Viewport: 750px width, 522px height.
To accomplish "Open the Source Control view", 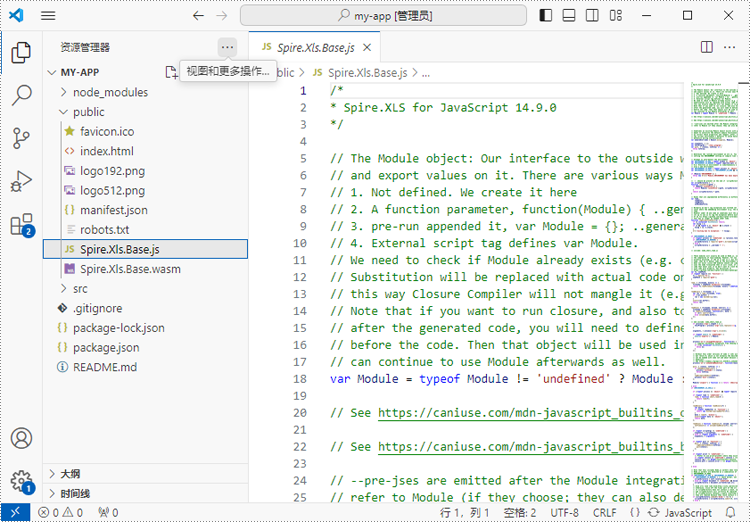I will pyautogui.click(x=21, y=138).
